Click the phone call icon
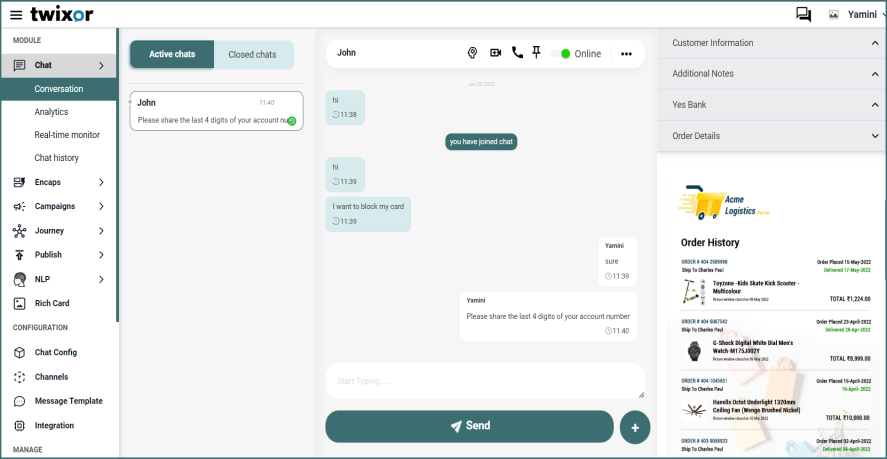Image resolution: width=887 pixels, height=459 pixels. (x=517, y=53)
